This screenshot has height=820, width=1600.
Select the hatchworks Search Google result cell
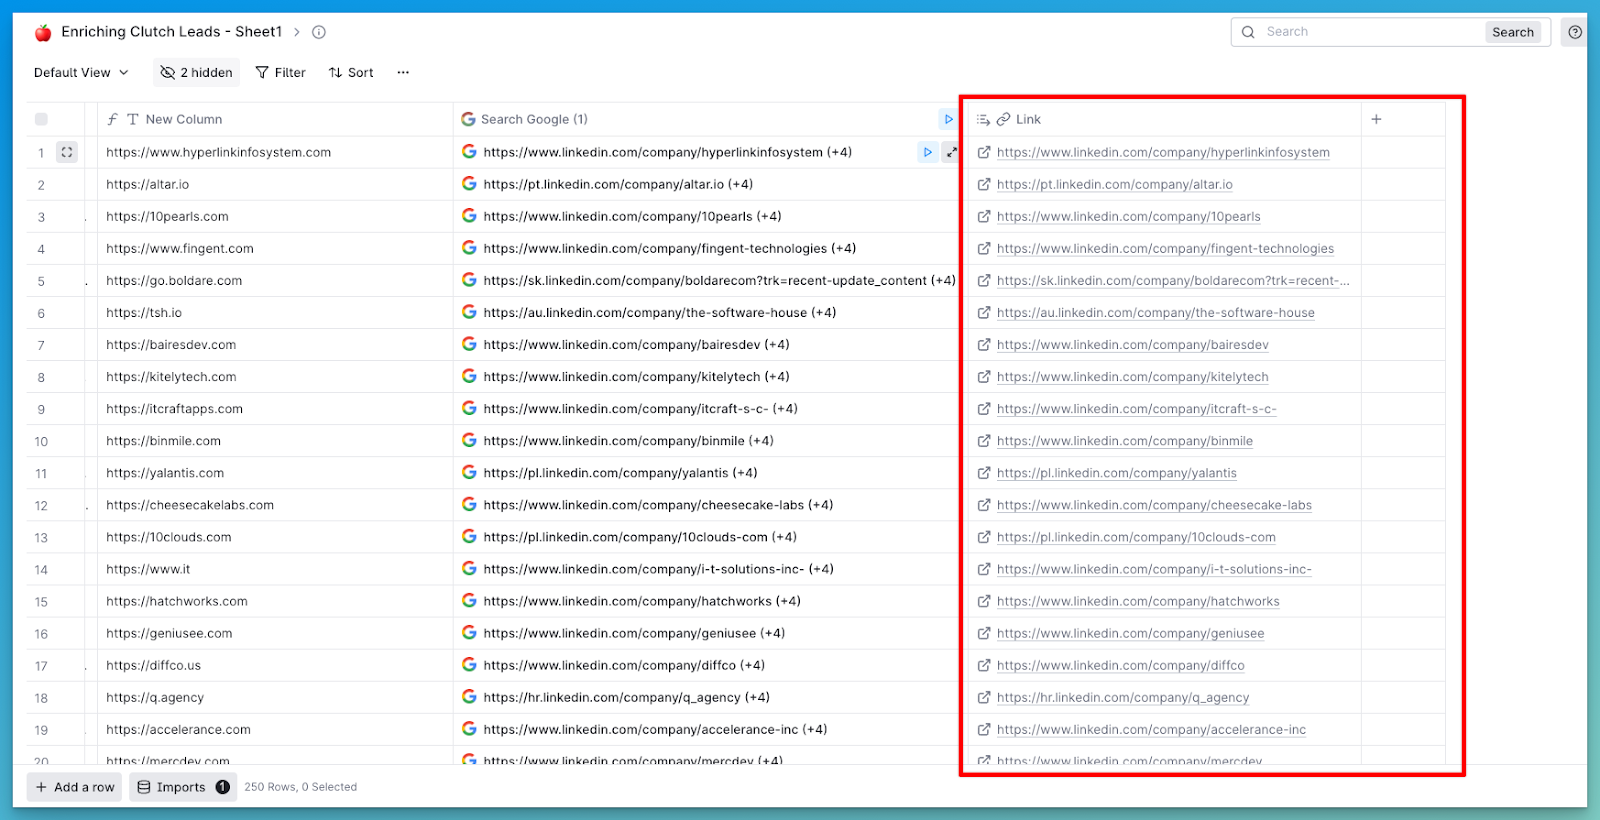pos(706,601)
